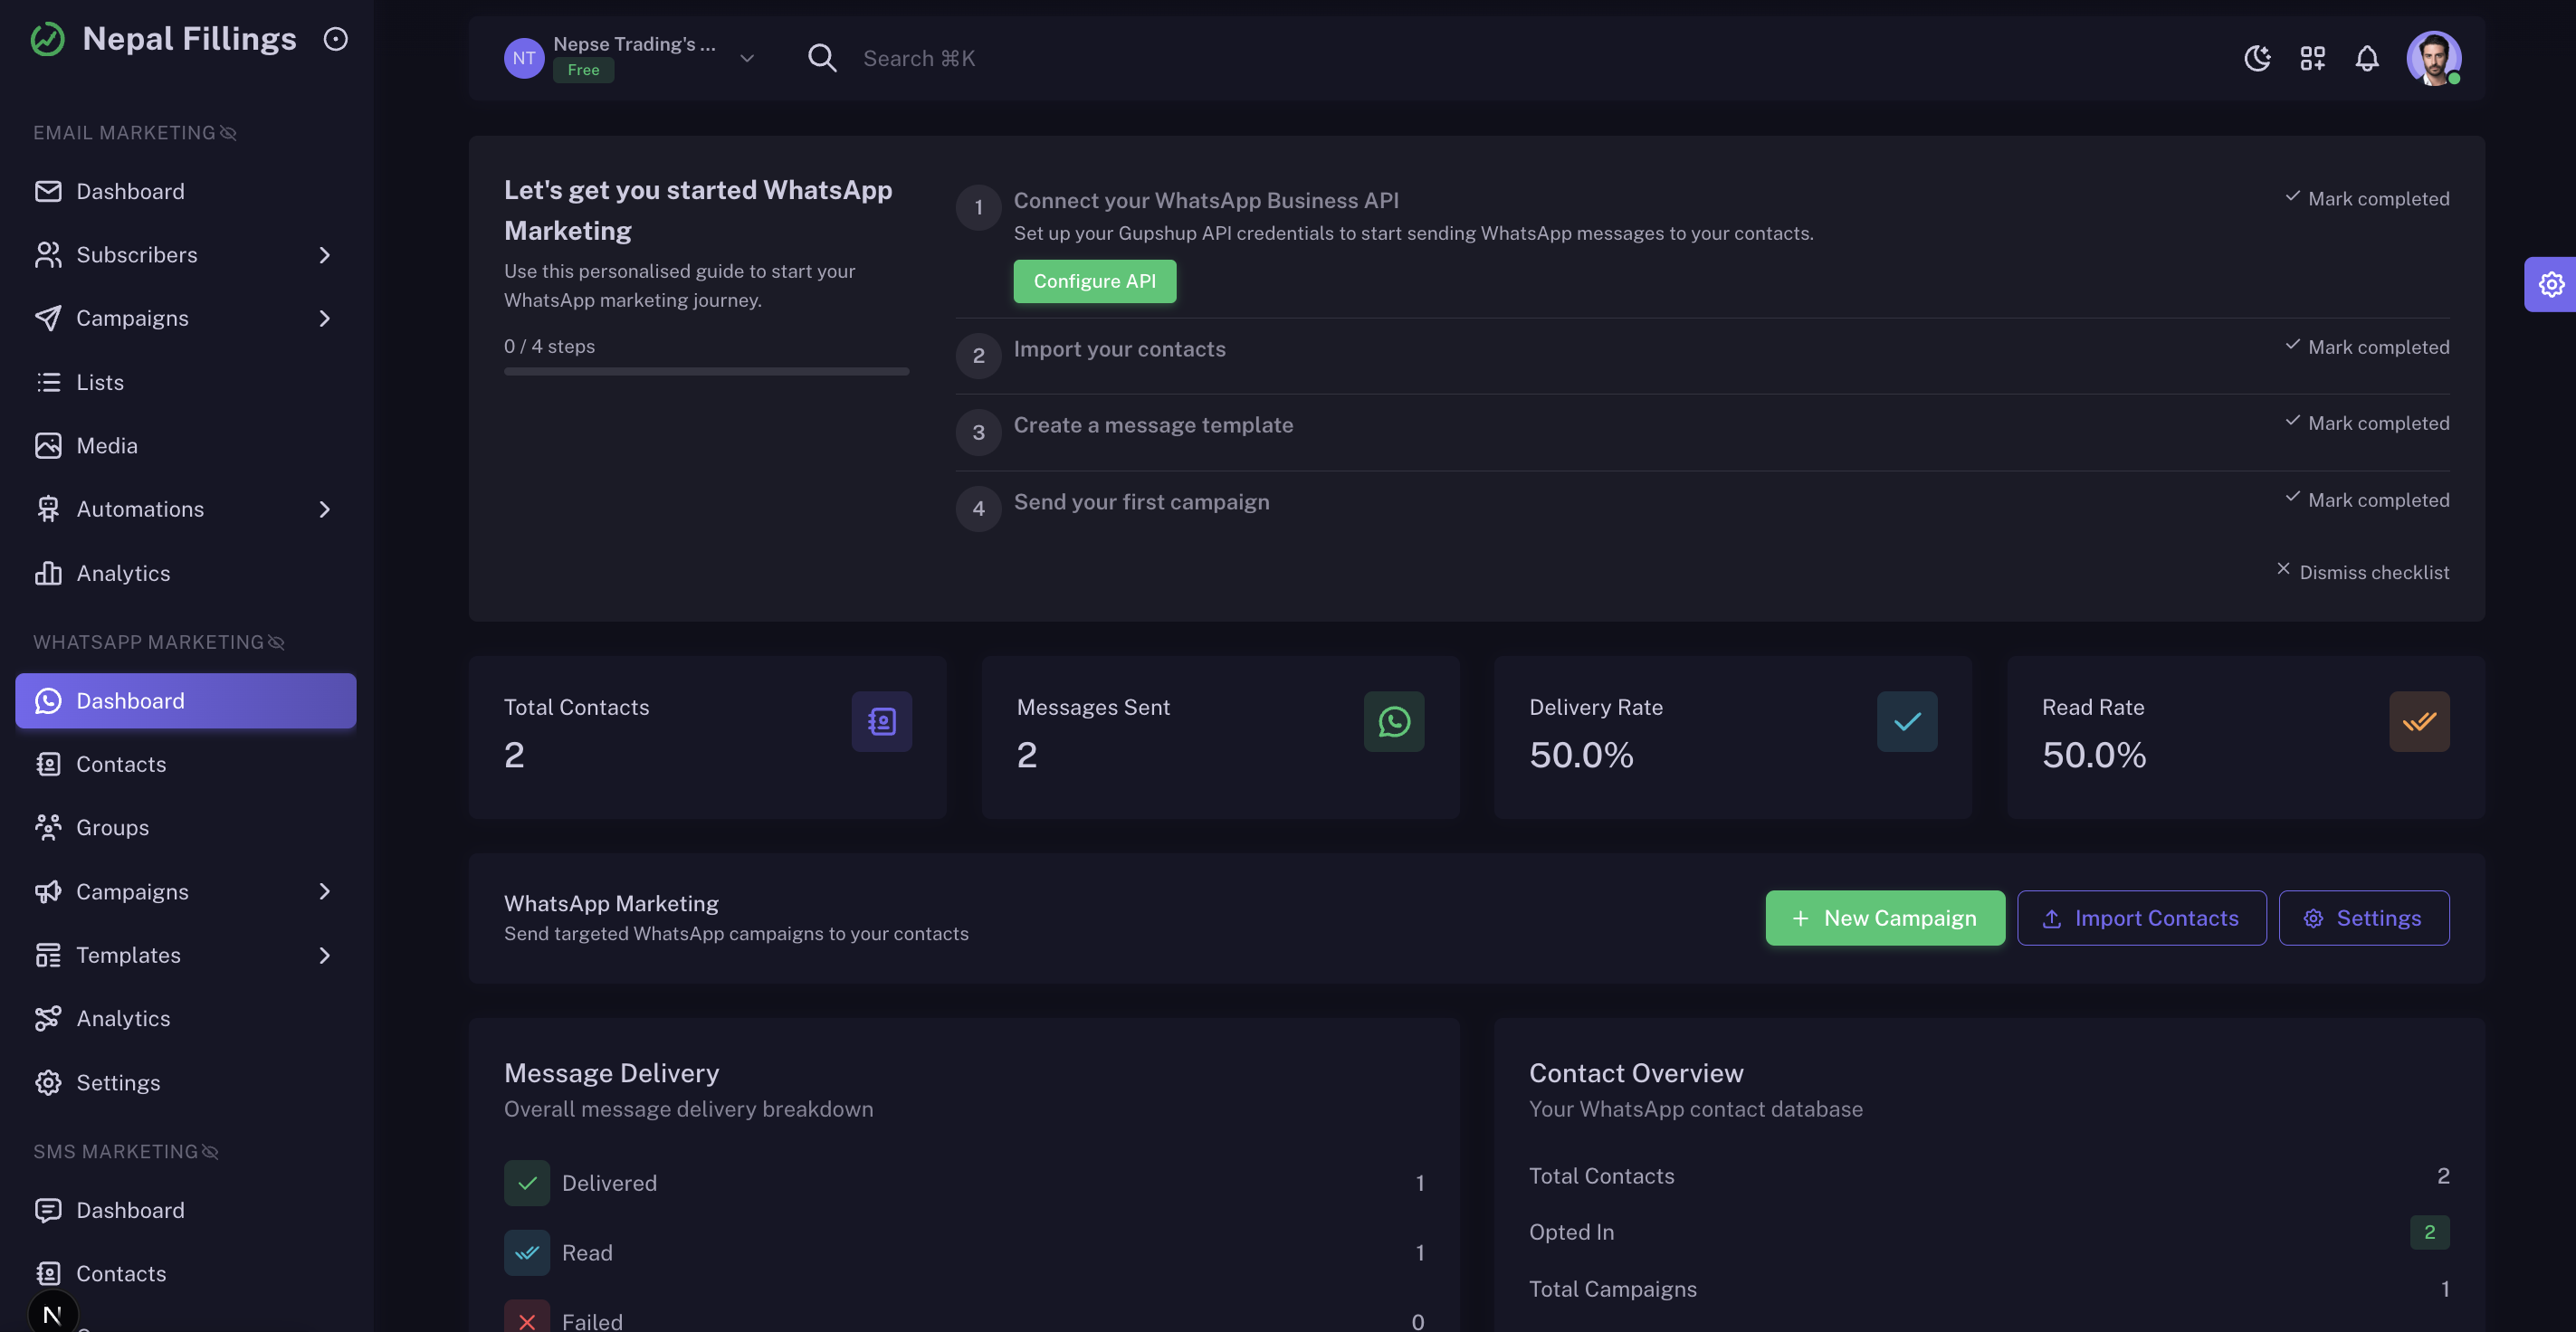Viewport: 2576px width, 1332px height.
Task: Open the Nepse Trading's workspace dropdown
Action: (x=746, y=58)
